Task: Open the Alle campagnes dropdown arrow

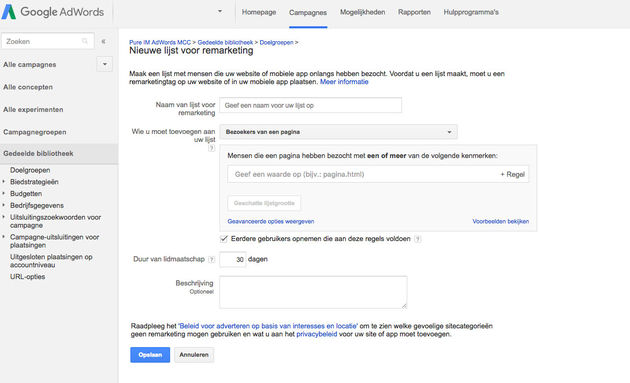Action: [104, 64]
